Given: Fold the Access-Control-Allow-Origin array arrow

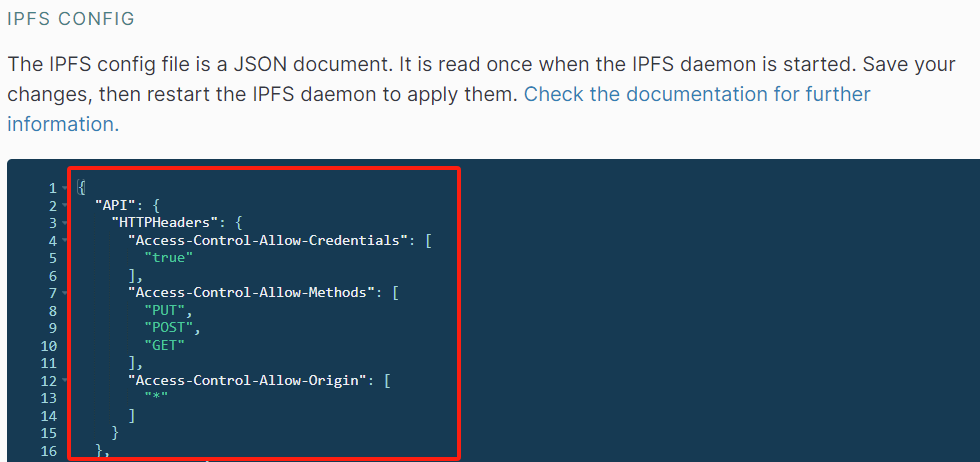Looking at the screenshot, I should tap(64, 380).
